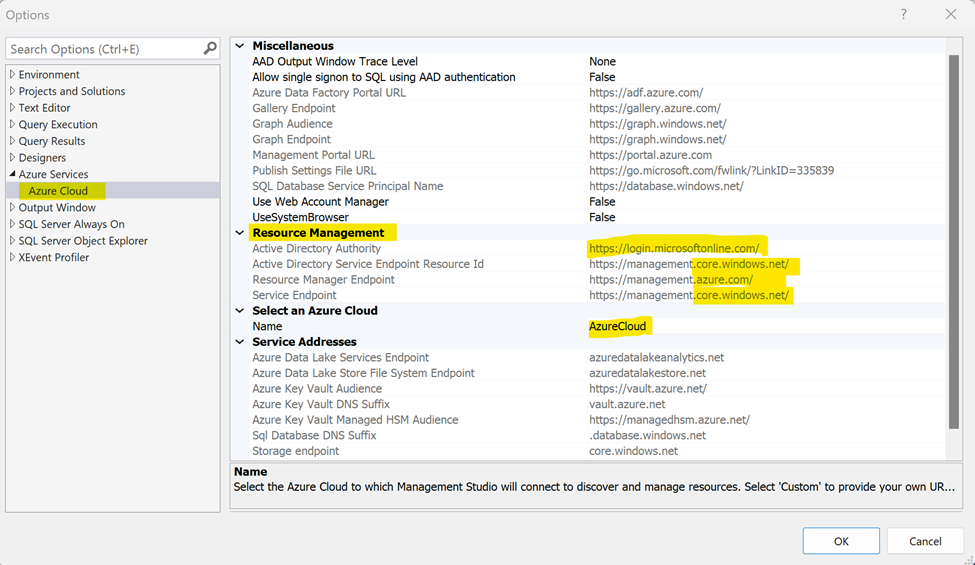This screenshot has height=565, width=975.
Task: Expand the Output Window node arrow
Action: click(x=12, y=207)
